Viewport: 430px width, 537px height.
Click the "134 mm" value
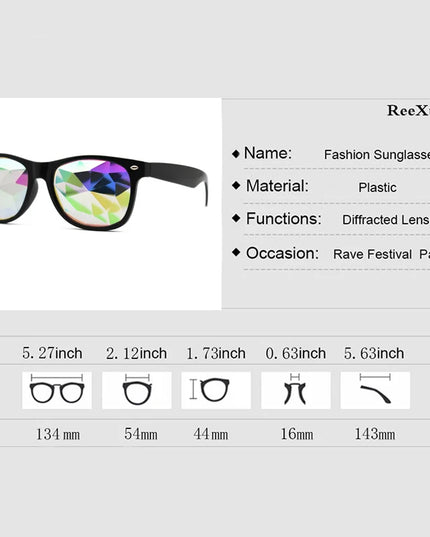point(58,434)
